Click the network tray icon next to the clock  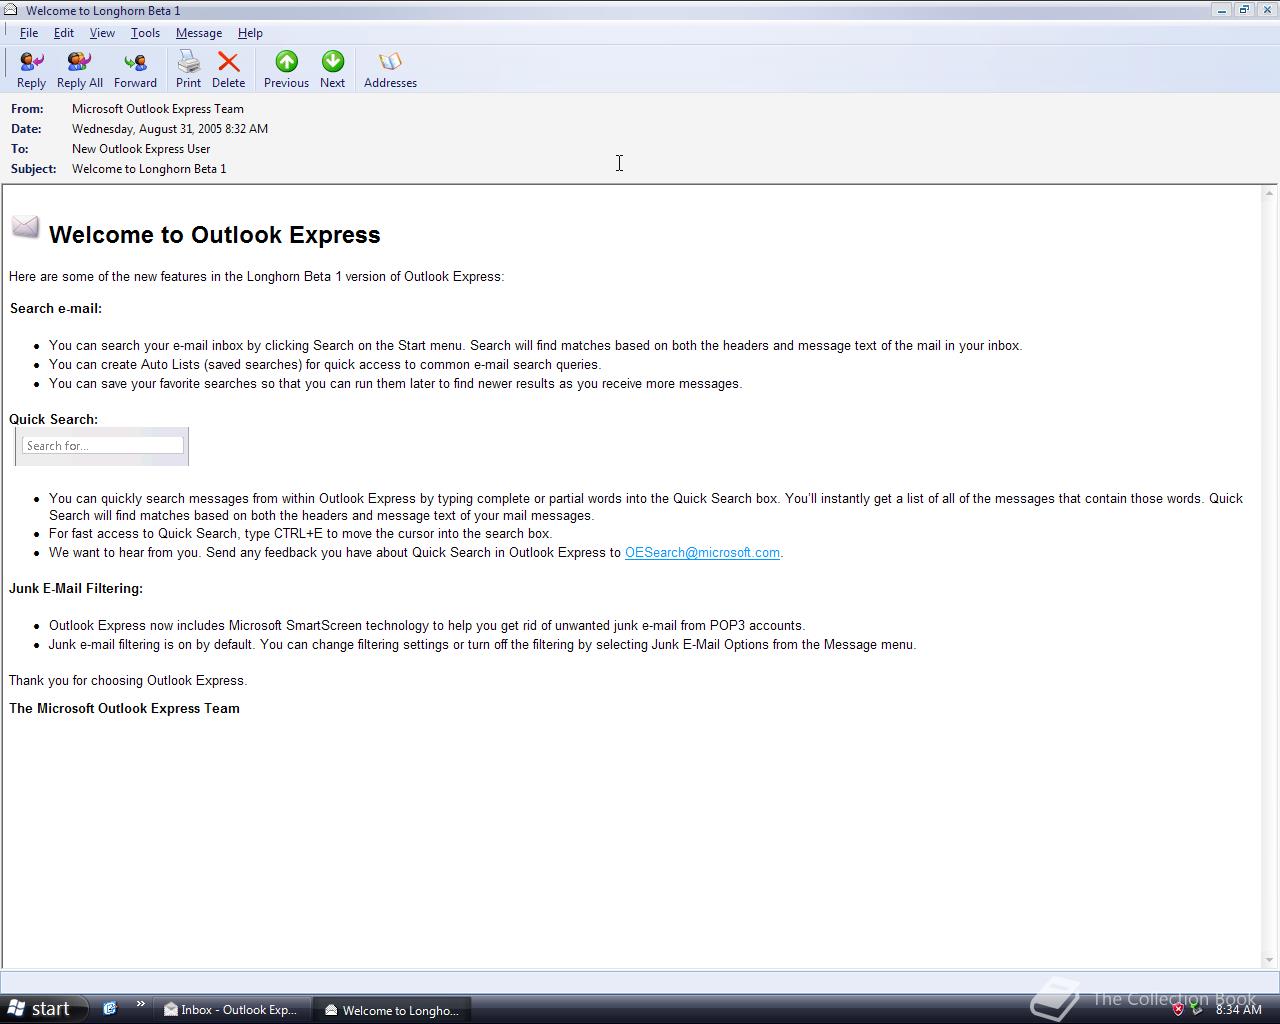point(1195,1009)
